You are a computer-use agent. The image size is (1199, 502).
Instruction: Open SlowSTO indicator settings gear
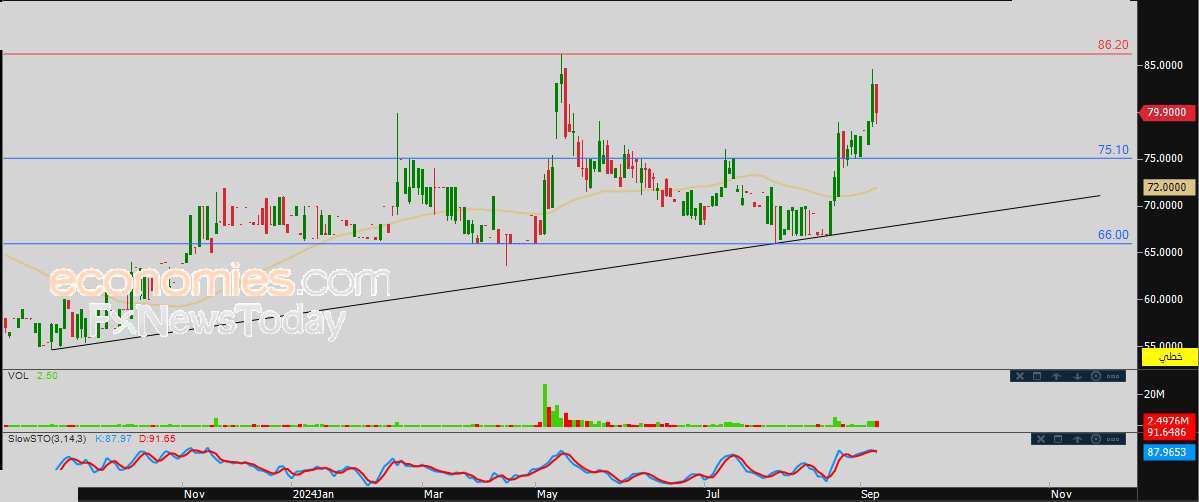point(1096,439)
